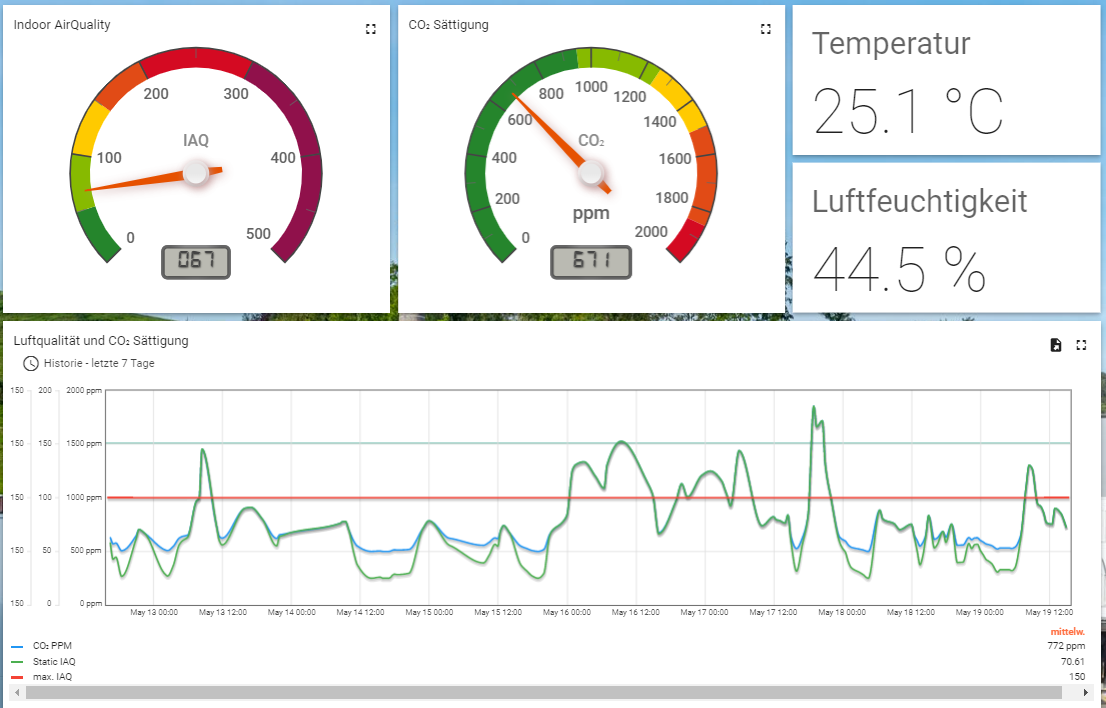Expand CO₂ Sättigung widget to fullscreen
The image size is (1106, 708).
tap(766, 29)
